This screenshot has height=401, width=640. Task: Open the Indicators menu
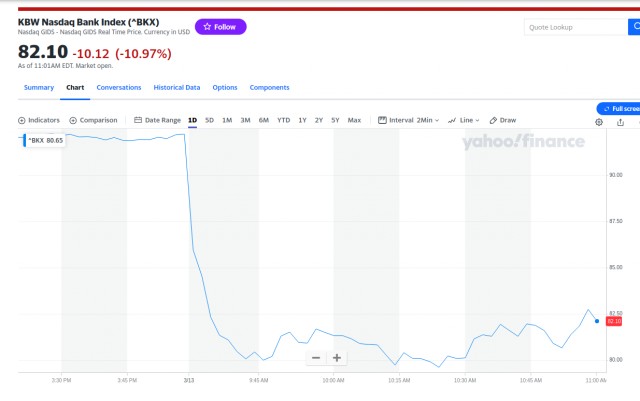click(39, 120)
